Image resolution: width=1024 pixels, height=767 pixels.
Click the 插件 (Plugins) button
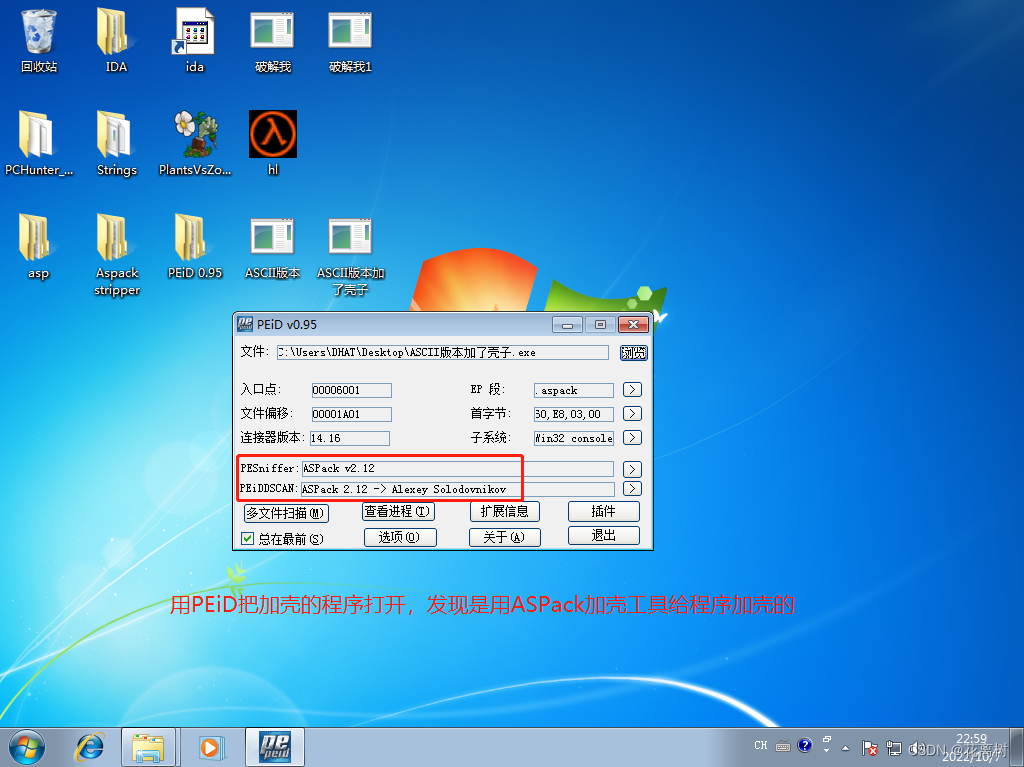[603, 512]
